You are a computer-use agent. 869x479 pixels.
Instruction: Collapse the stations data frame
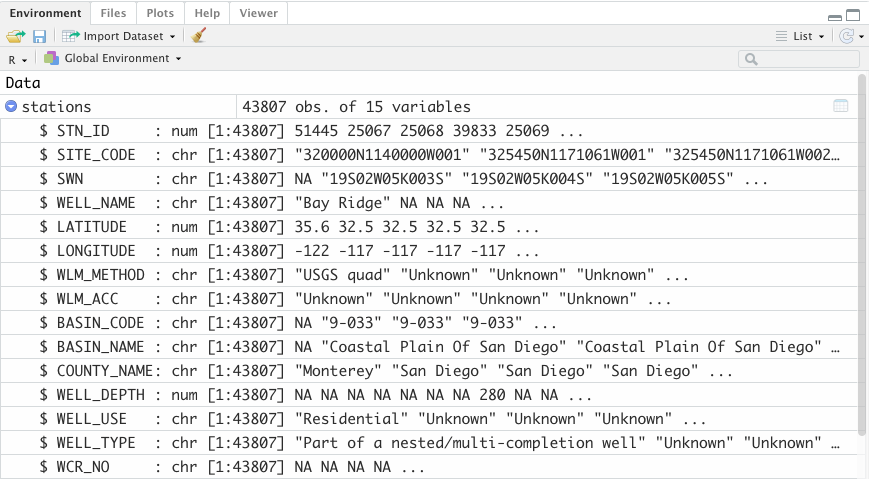coord(11,107)
